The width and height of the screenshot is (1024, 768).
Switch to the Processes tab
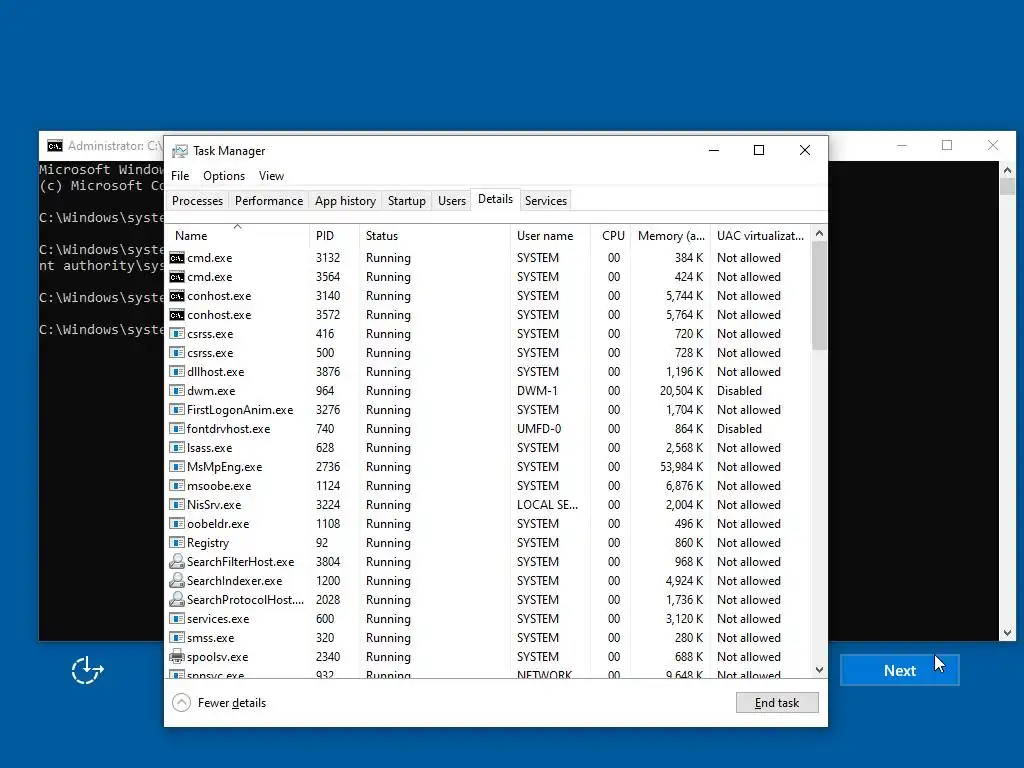(197, 200)
